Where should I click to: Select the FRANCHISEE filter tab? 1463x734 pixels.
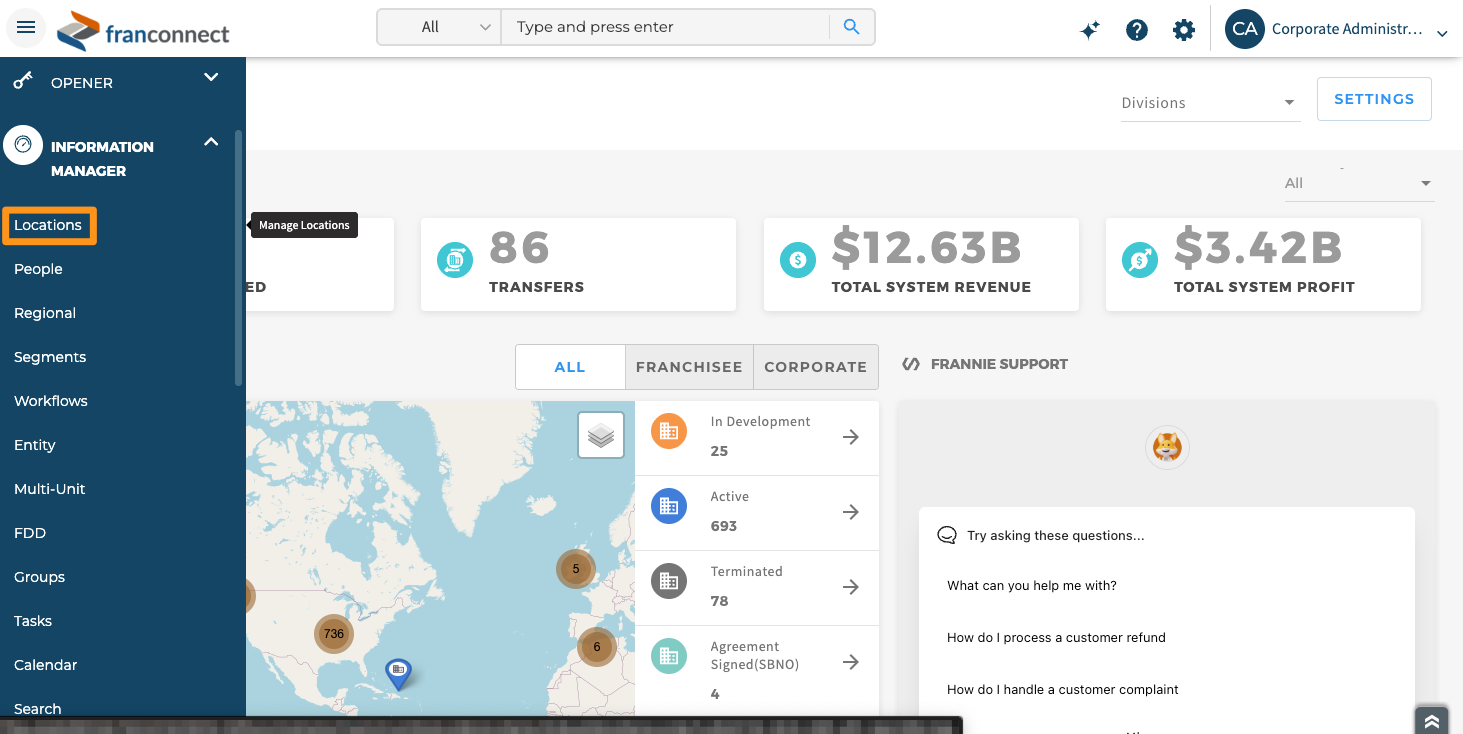689,367
